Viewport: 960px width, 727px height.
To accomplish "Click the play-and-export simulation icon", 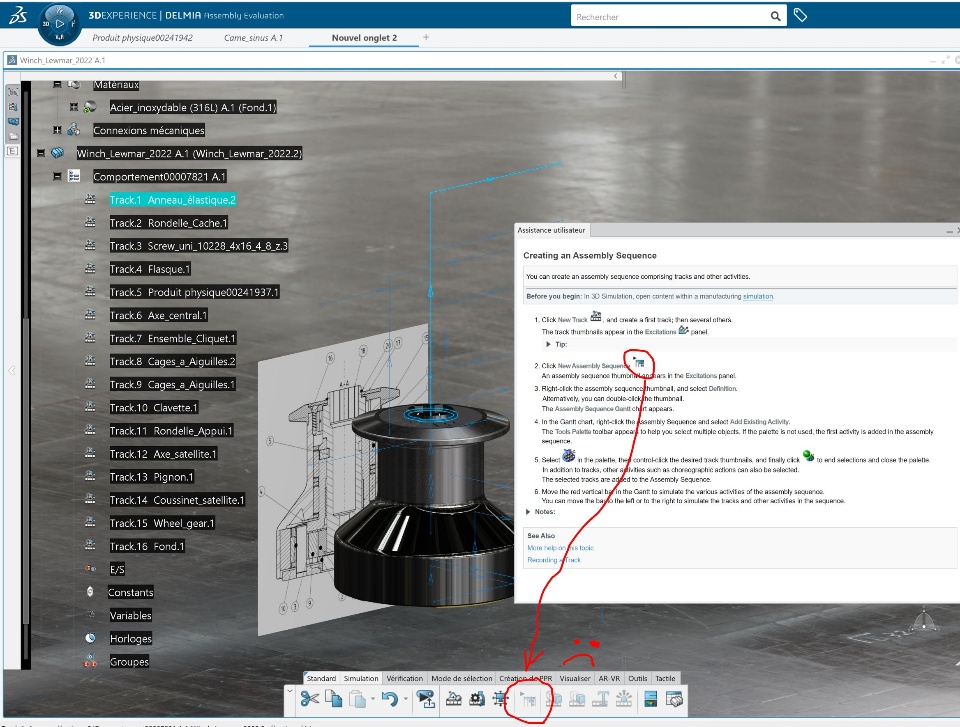I will pos(426,699).
